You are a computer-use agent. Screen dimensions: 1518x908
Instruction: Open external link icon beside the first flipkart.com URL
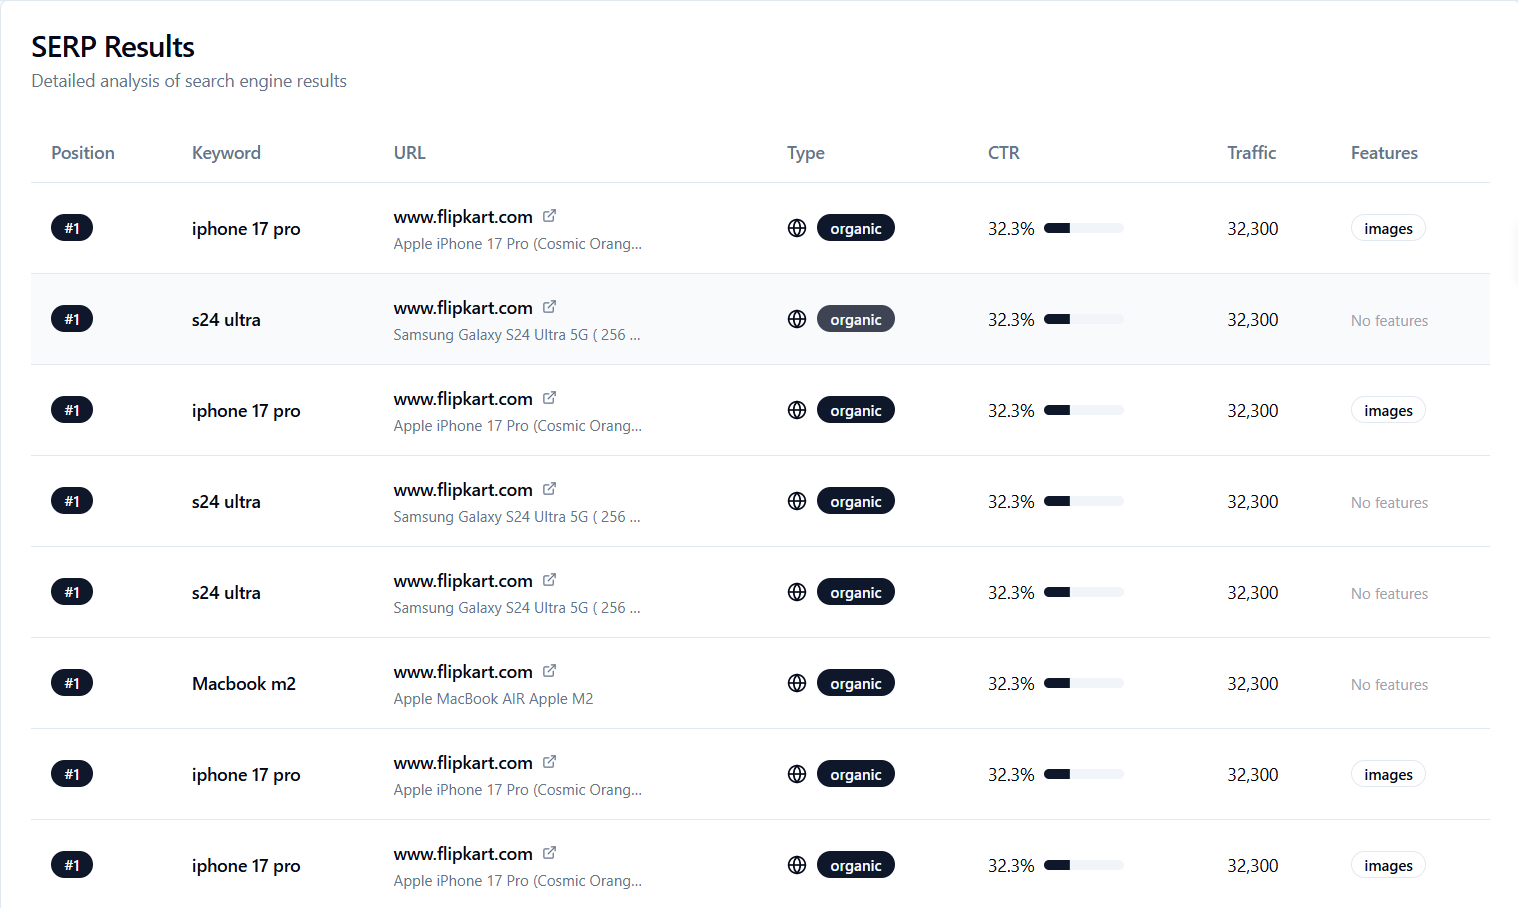[x=549, y=215]
